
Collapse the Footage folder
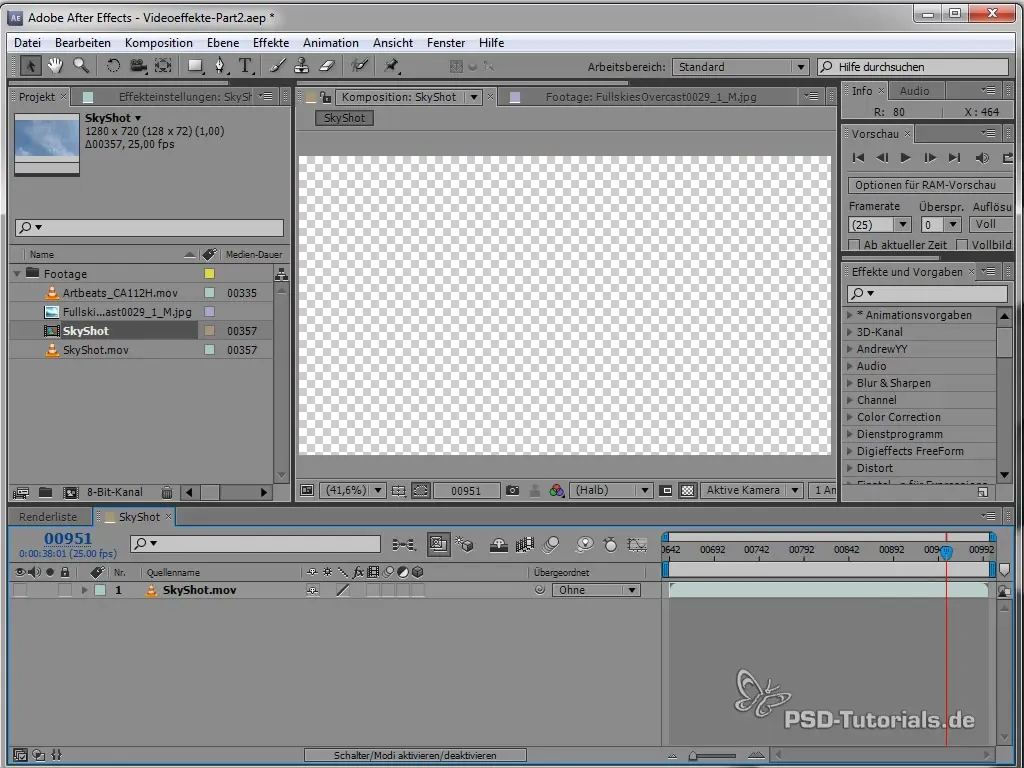tap(17, 274)
